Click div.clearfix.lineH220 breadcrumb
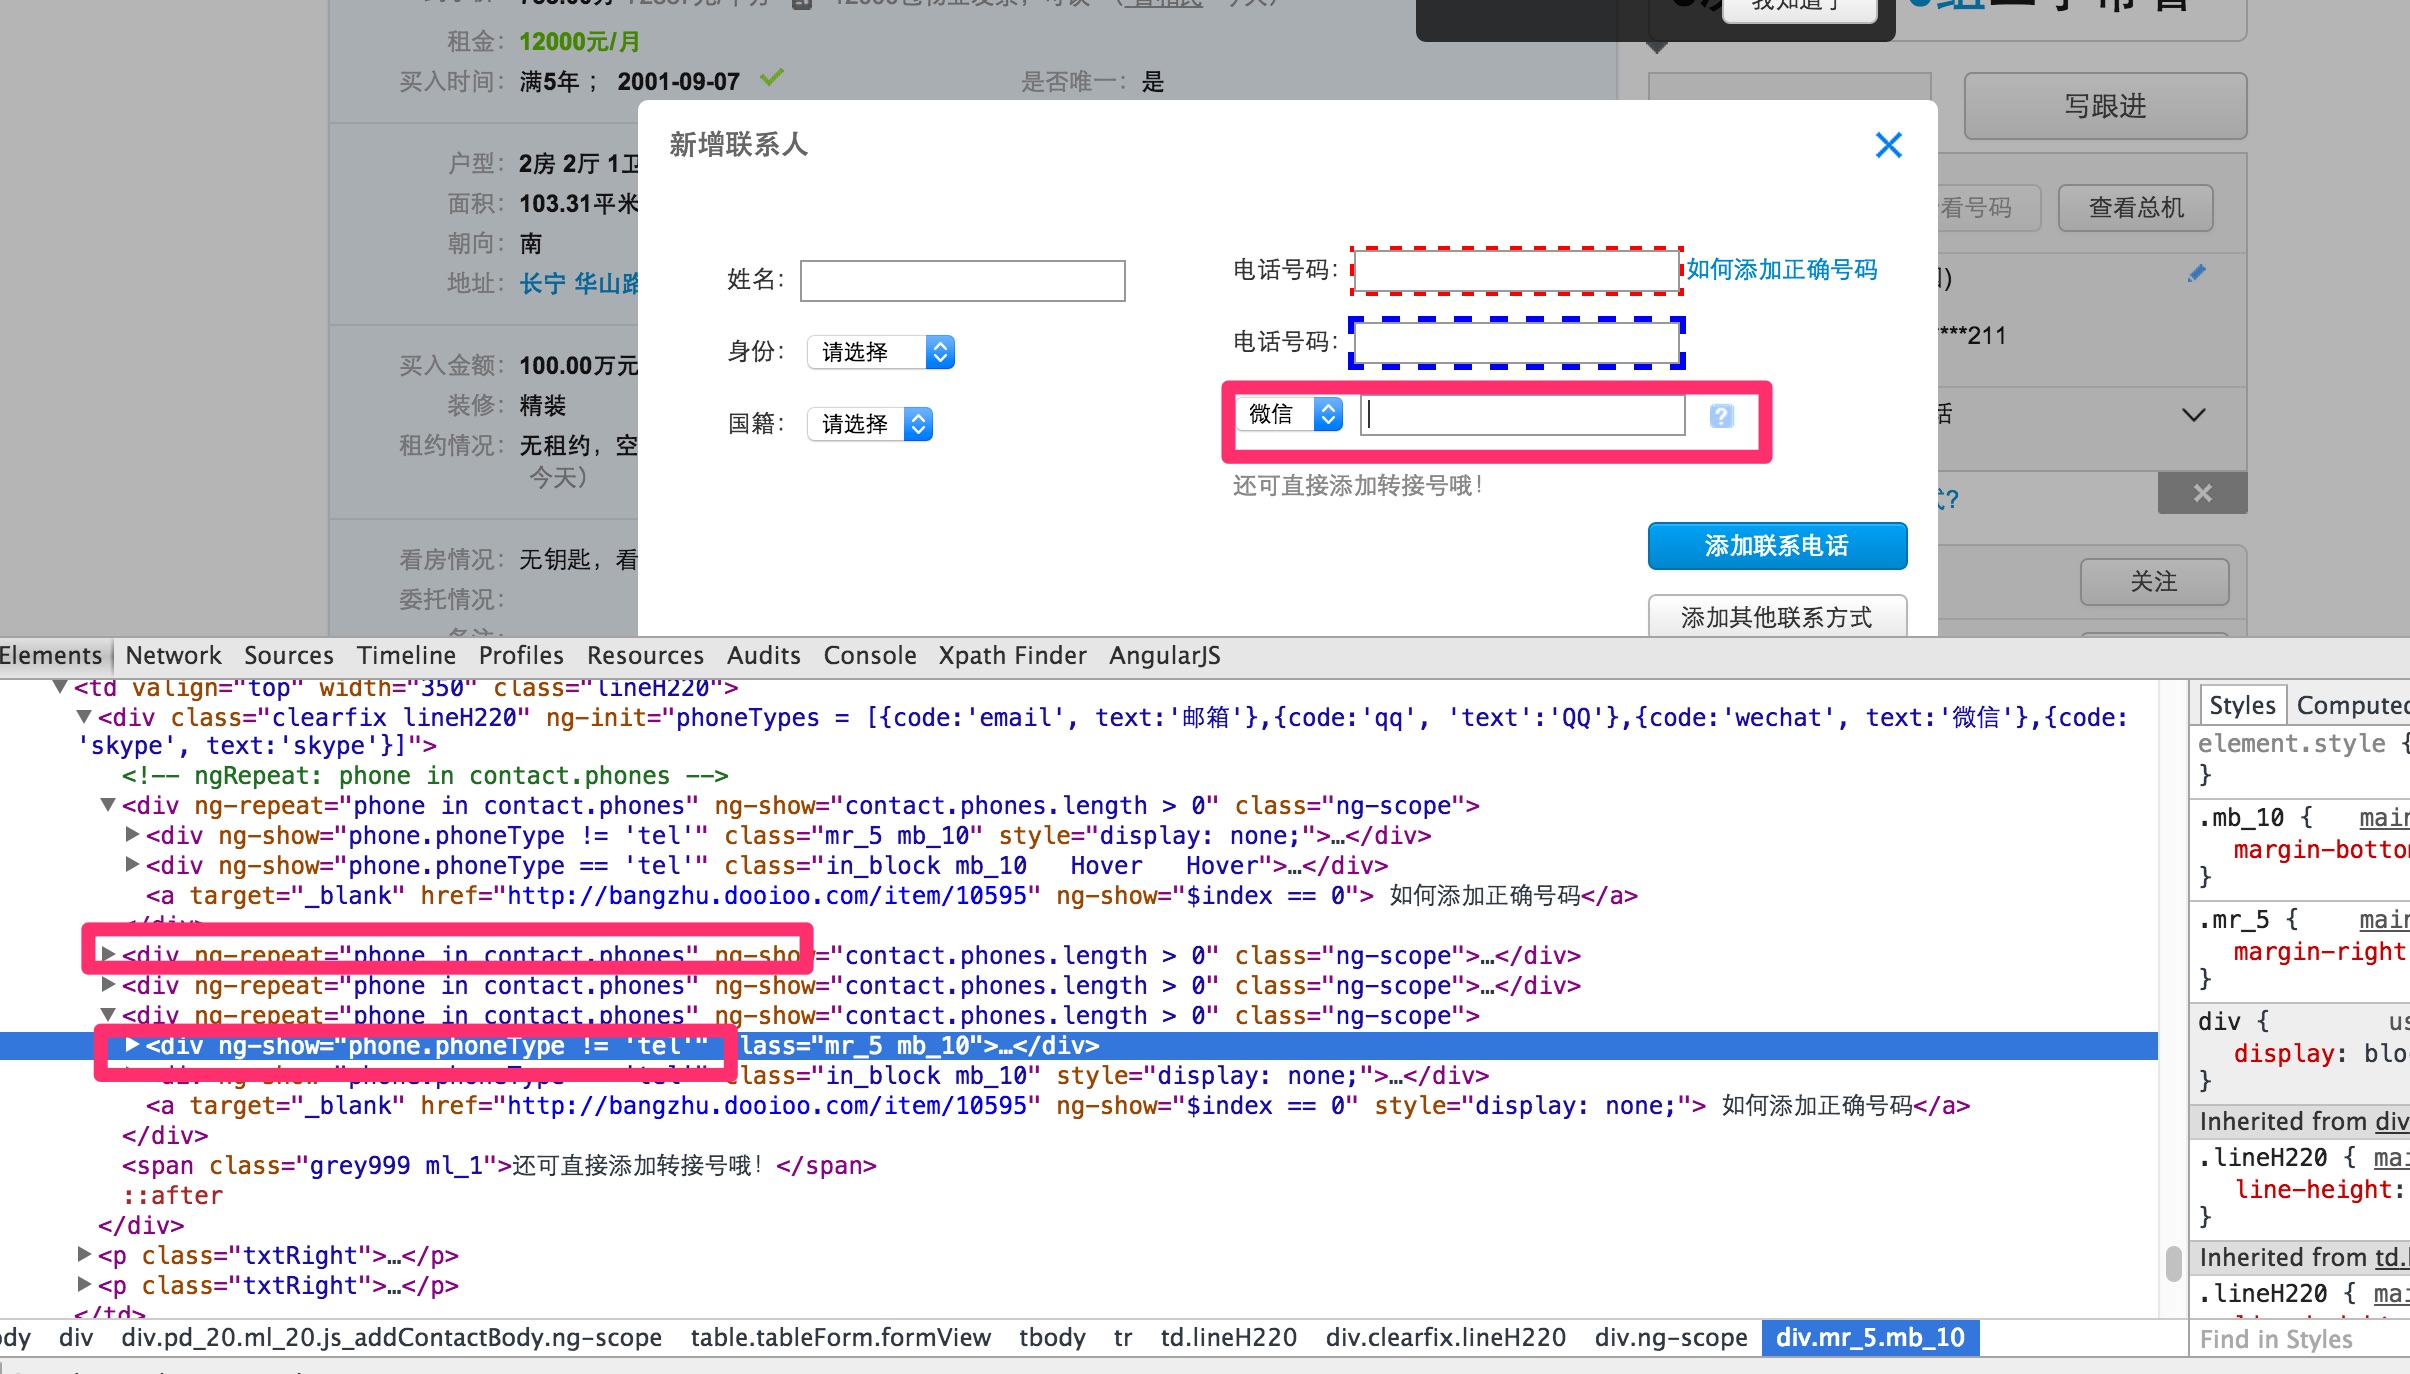This screenshot has width=2410, height=1374. pyautogui.click(x=1445, y=1338)
